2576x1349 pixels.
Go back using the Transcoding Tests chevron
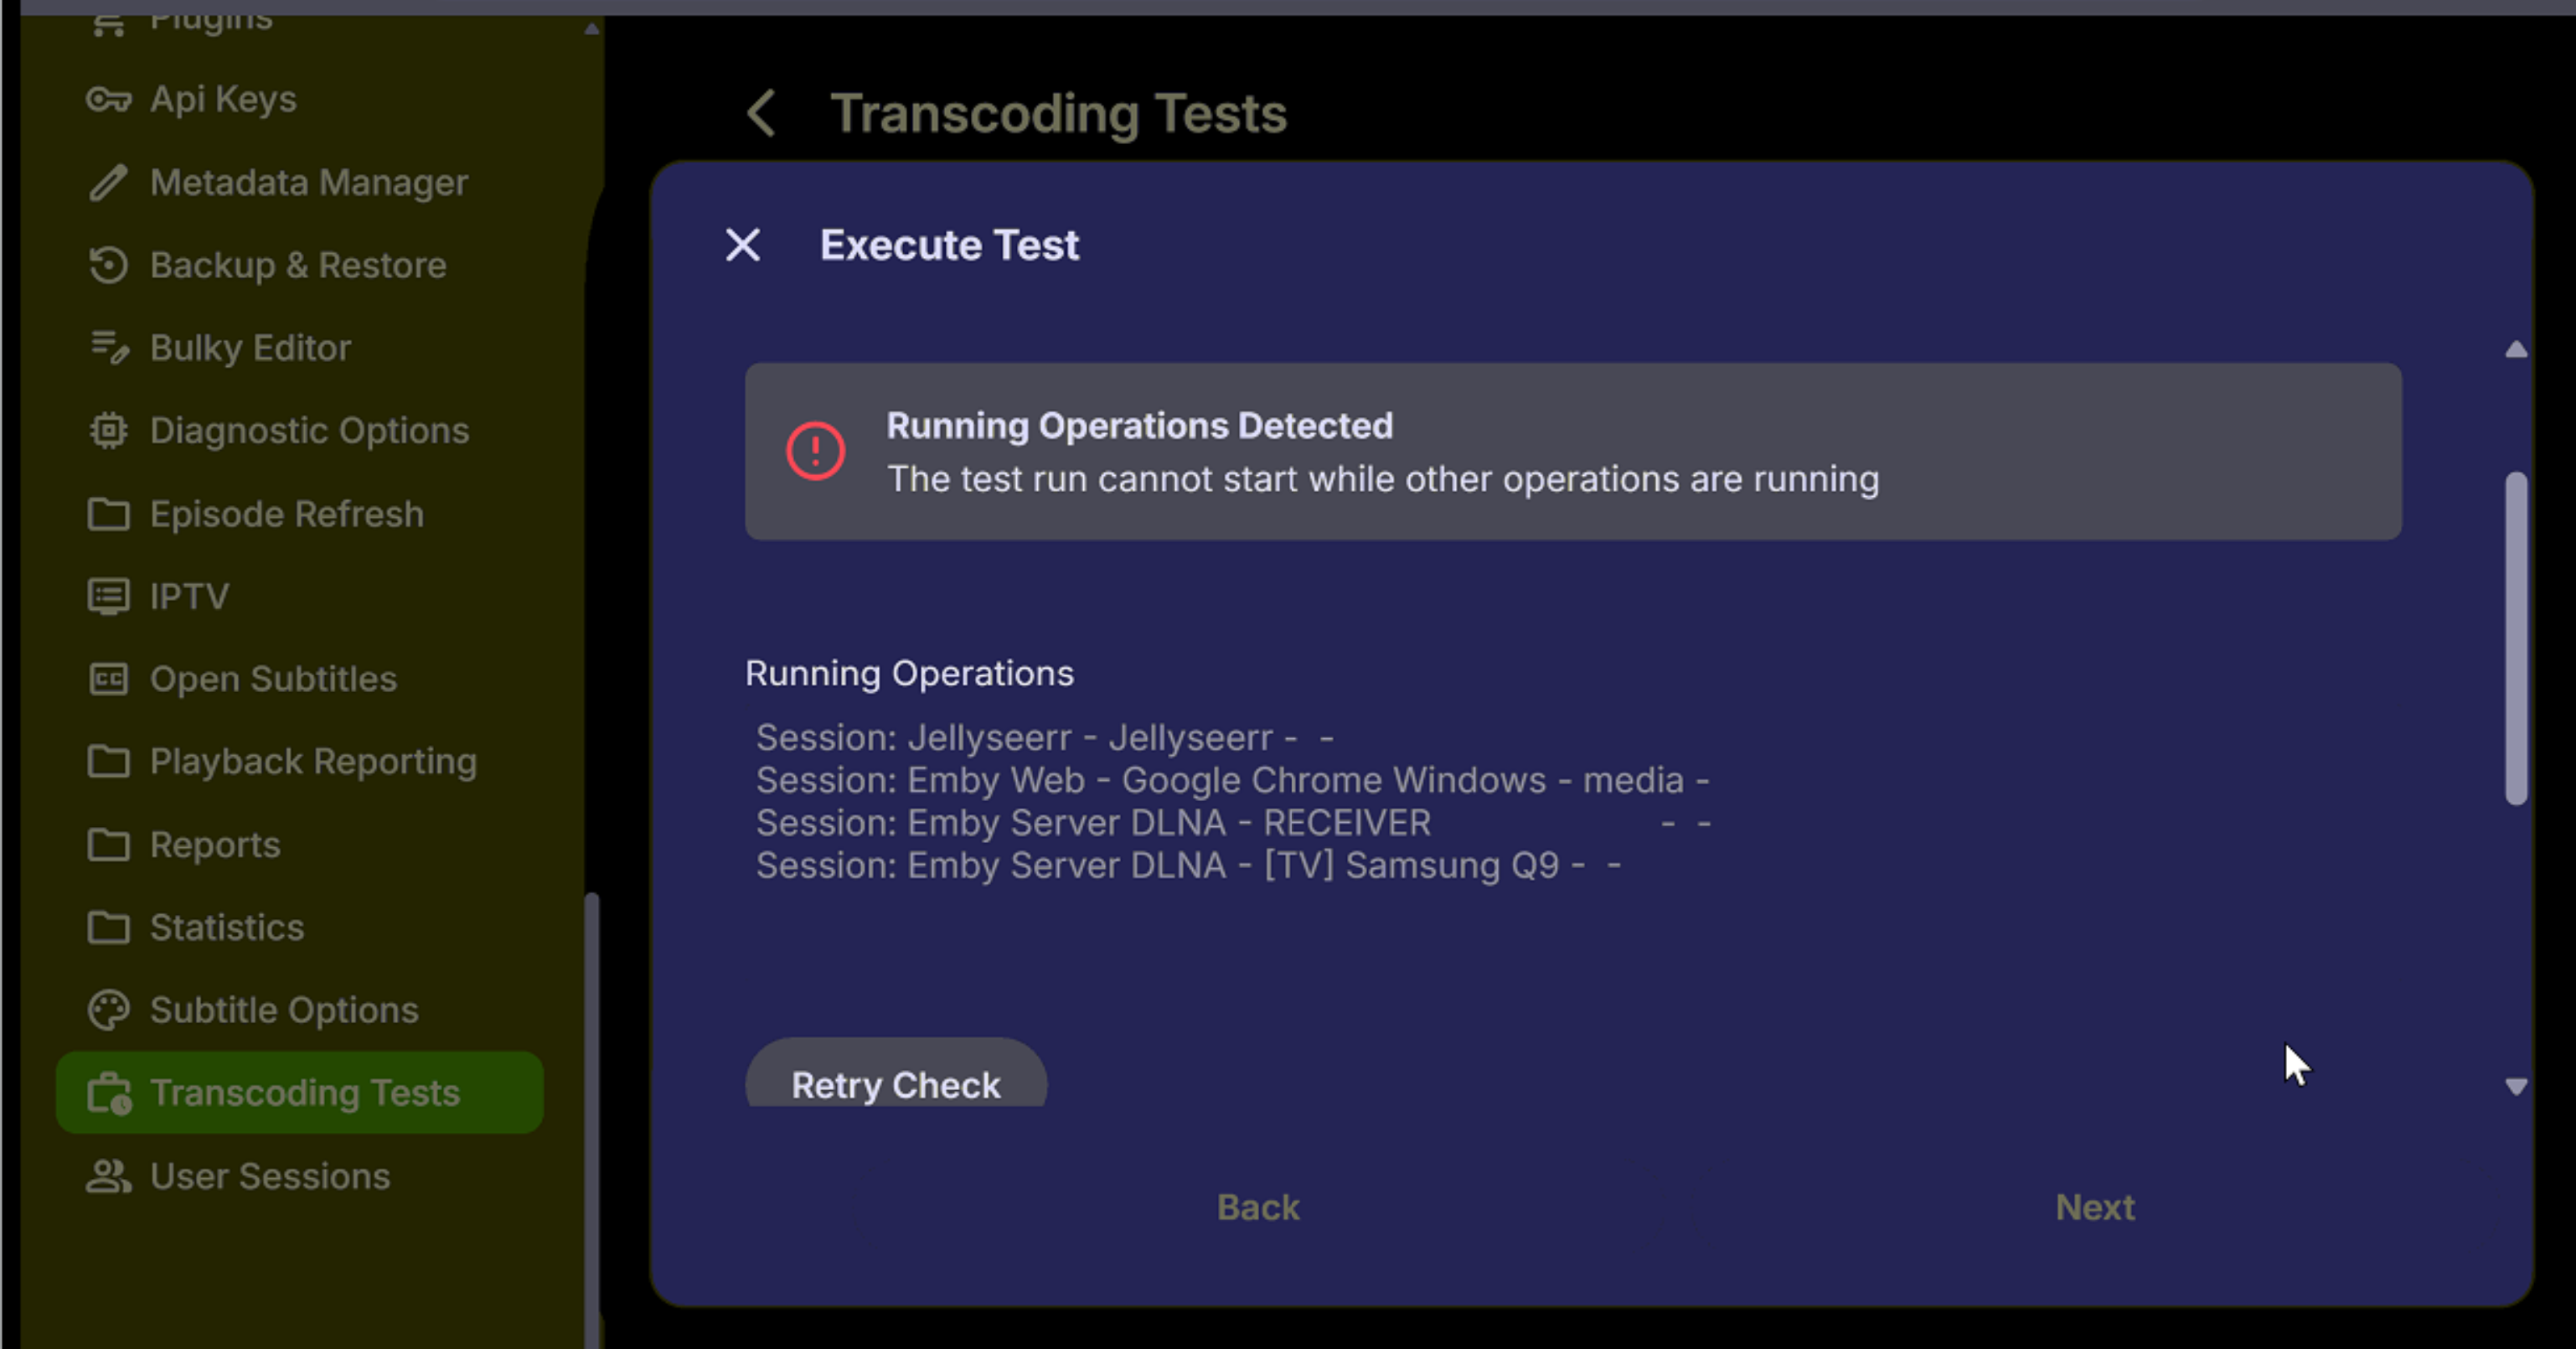point(762,113)
